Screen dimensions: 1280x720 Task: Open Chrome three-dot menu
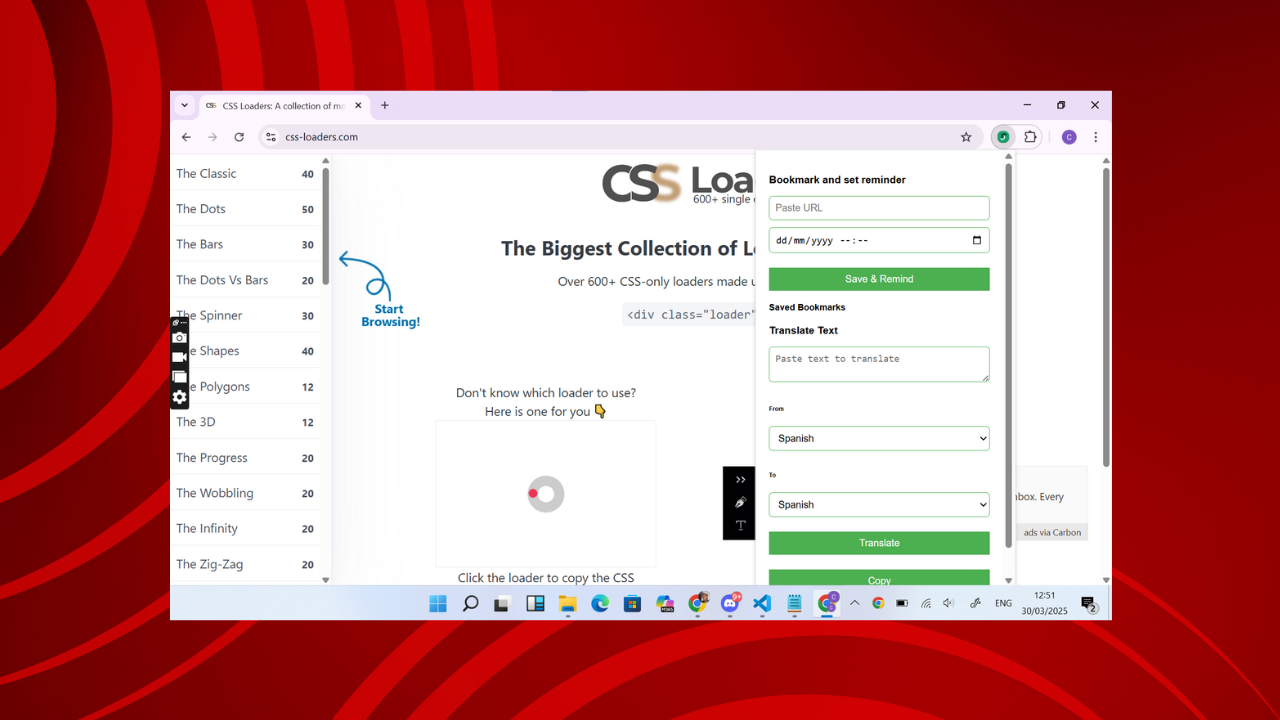(1096, 137)
